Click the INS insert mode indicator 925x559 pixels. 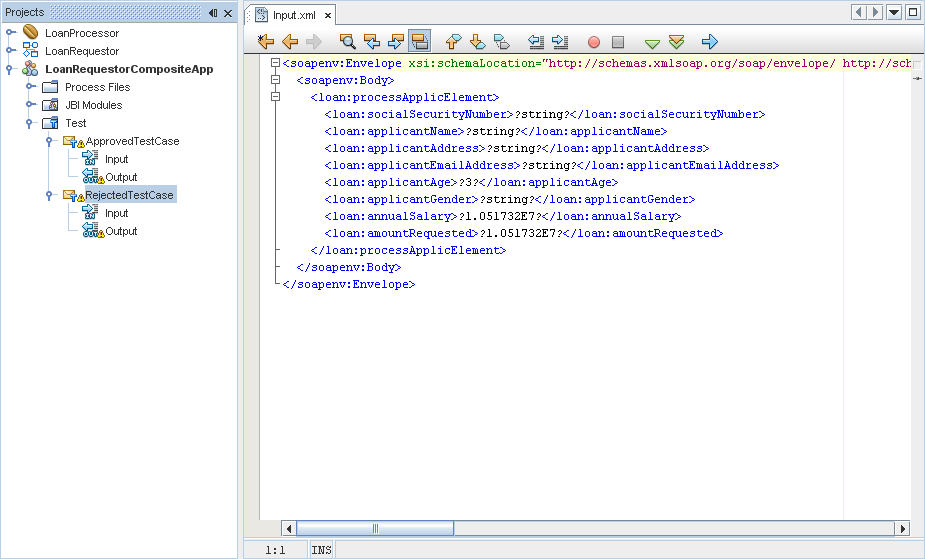tap(322, 550)
